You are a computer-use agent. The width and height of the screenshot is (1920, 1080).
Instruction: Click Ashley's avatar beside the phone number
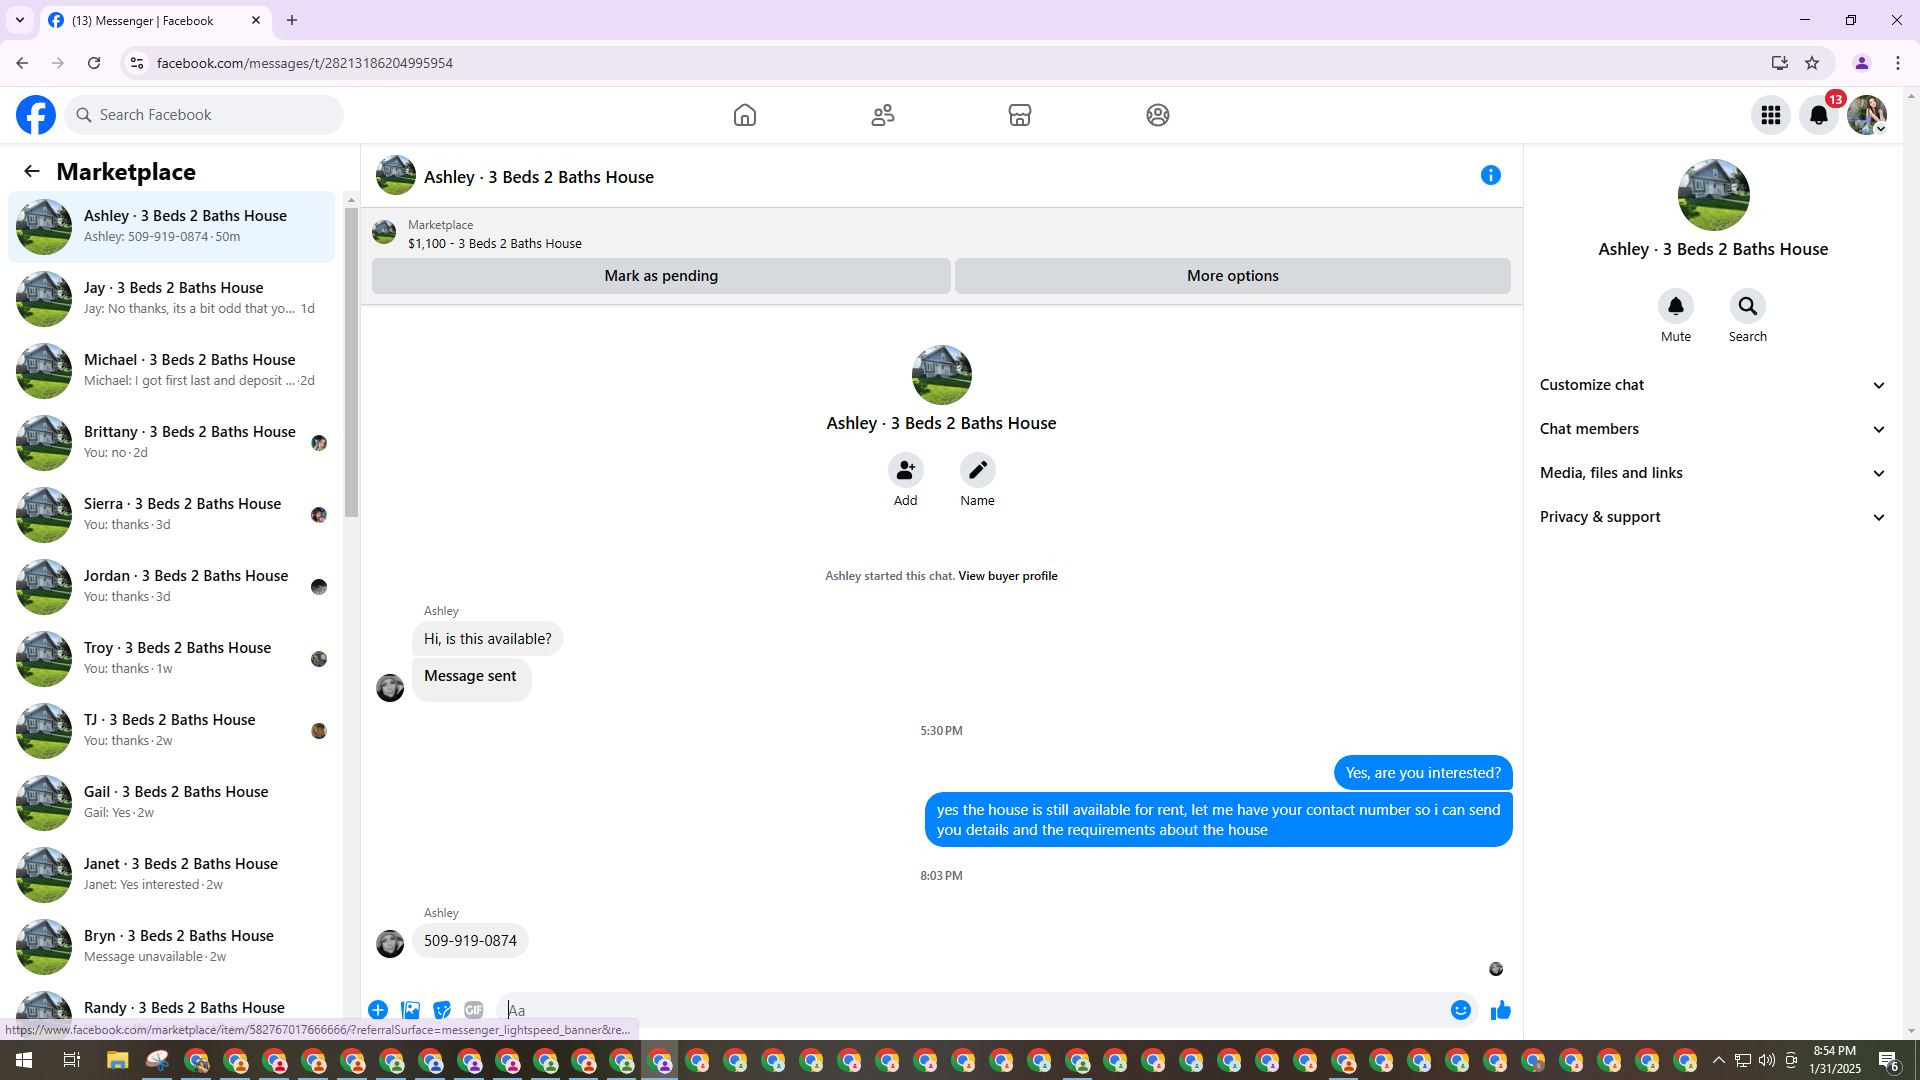tap(390, 943)
